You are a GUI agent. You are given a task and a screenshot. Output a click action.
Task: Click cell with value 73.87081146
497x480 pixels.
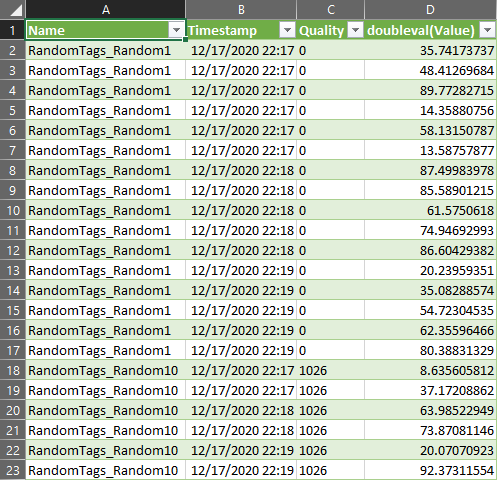(x=430, y=430)
